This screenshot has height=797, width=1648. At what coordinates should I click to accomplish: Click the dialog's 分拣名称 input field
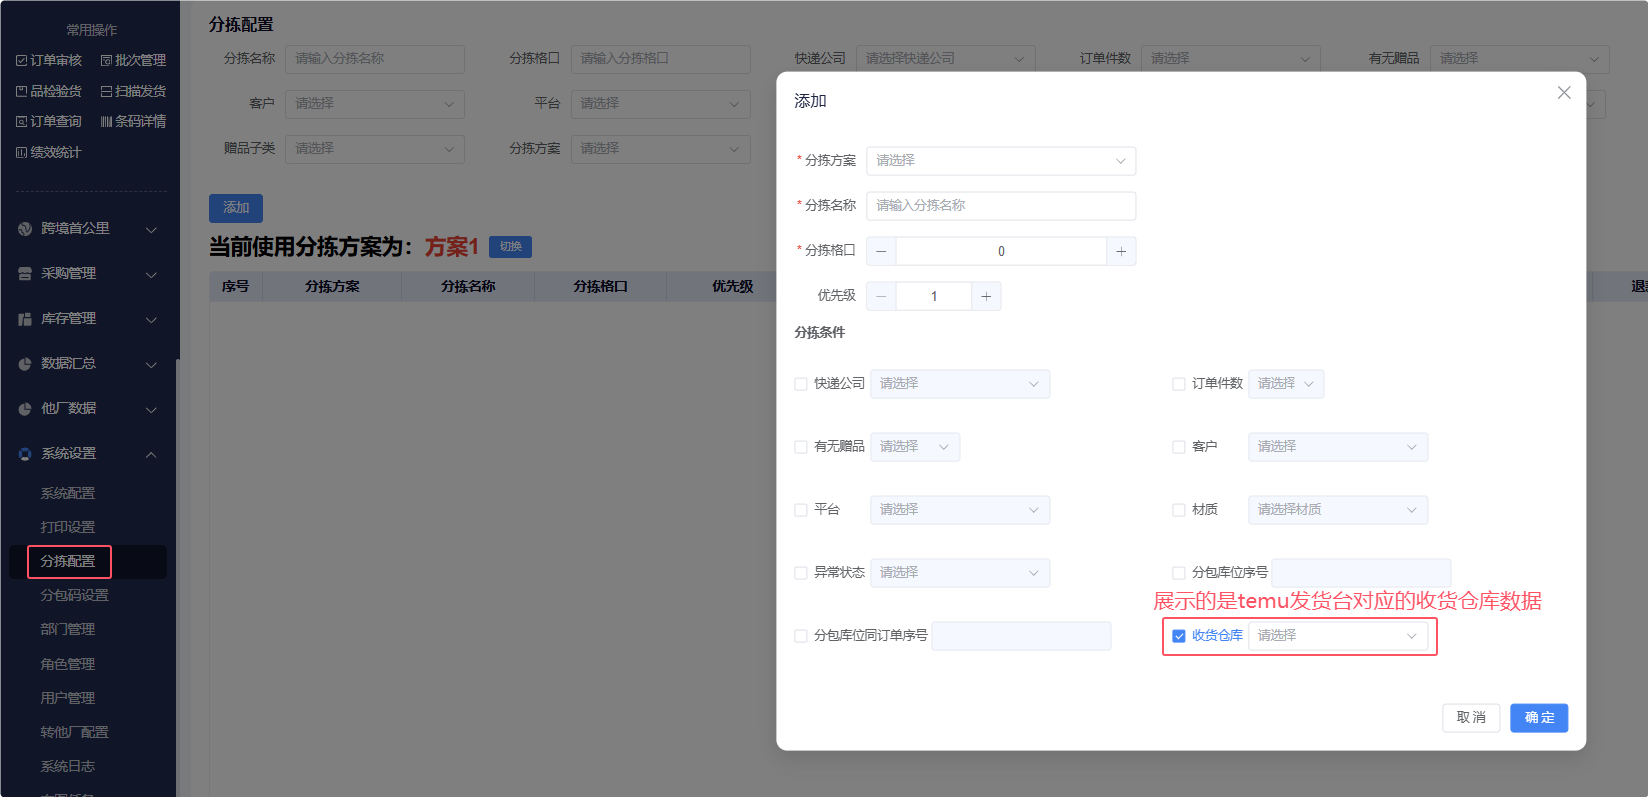coord(1001,206)
